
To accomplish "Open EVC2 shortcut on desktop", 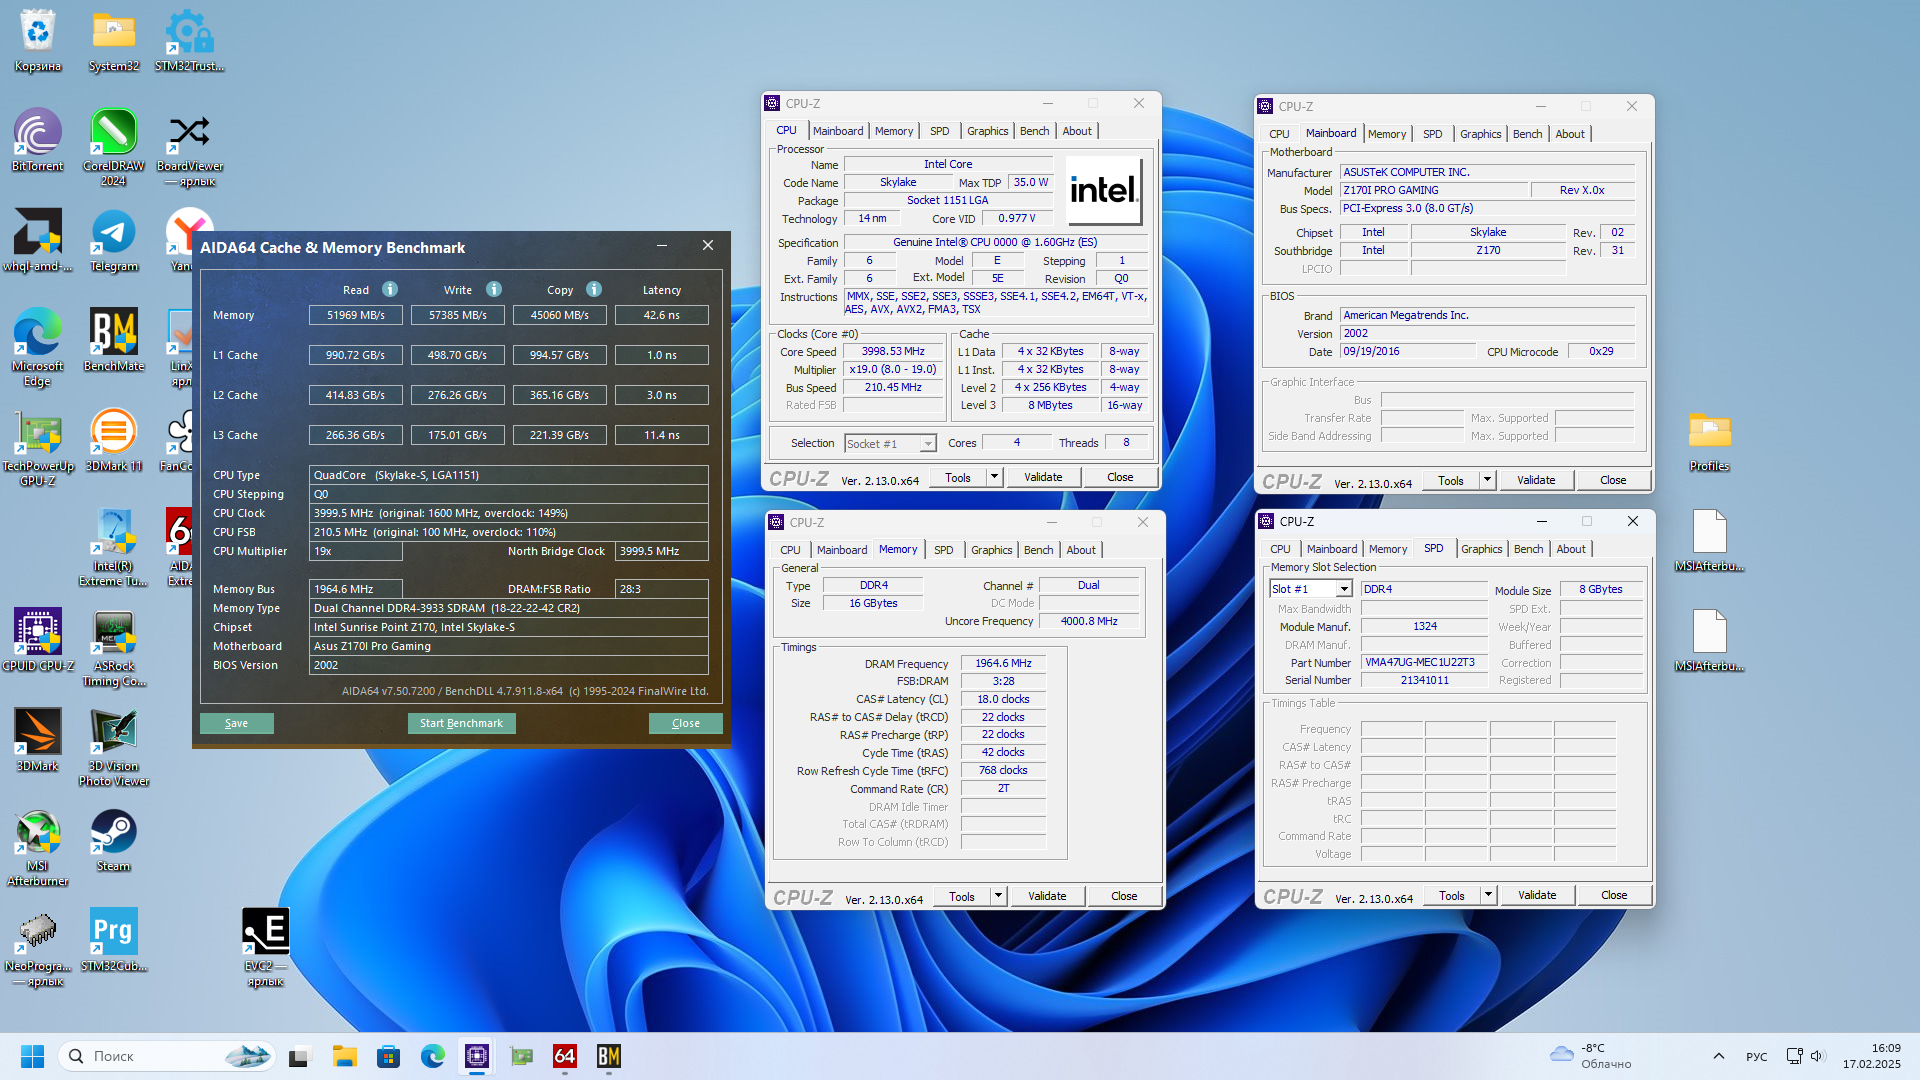I will 266,947.
